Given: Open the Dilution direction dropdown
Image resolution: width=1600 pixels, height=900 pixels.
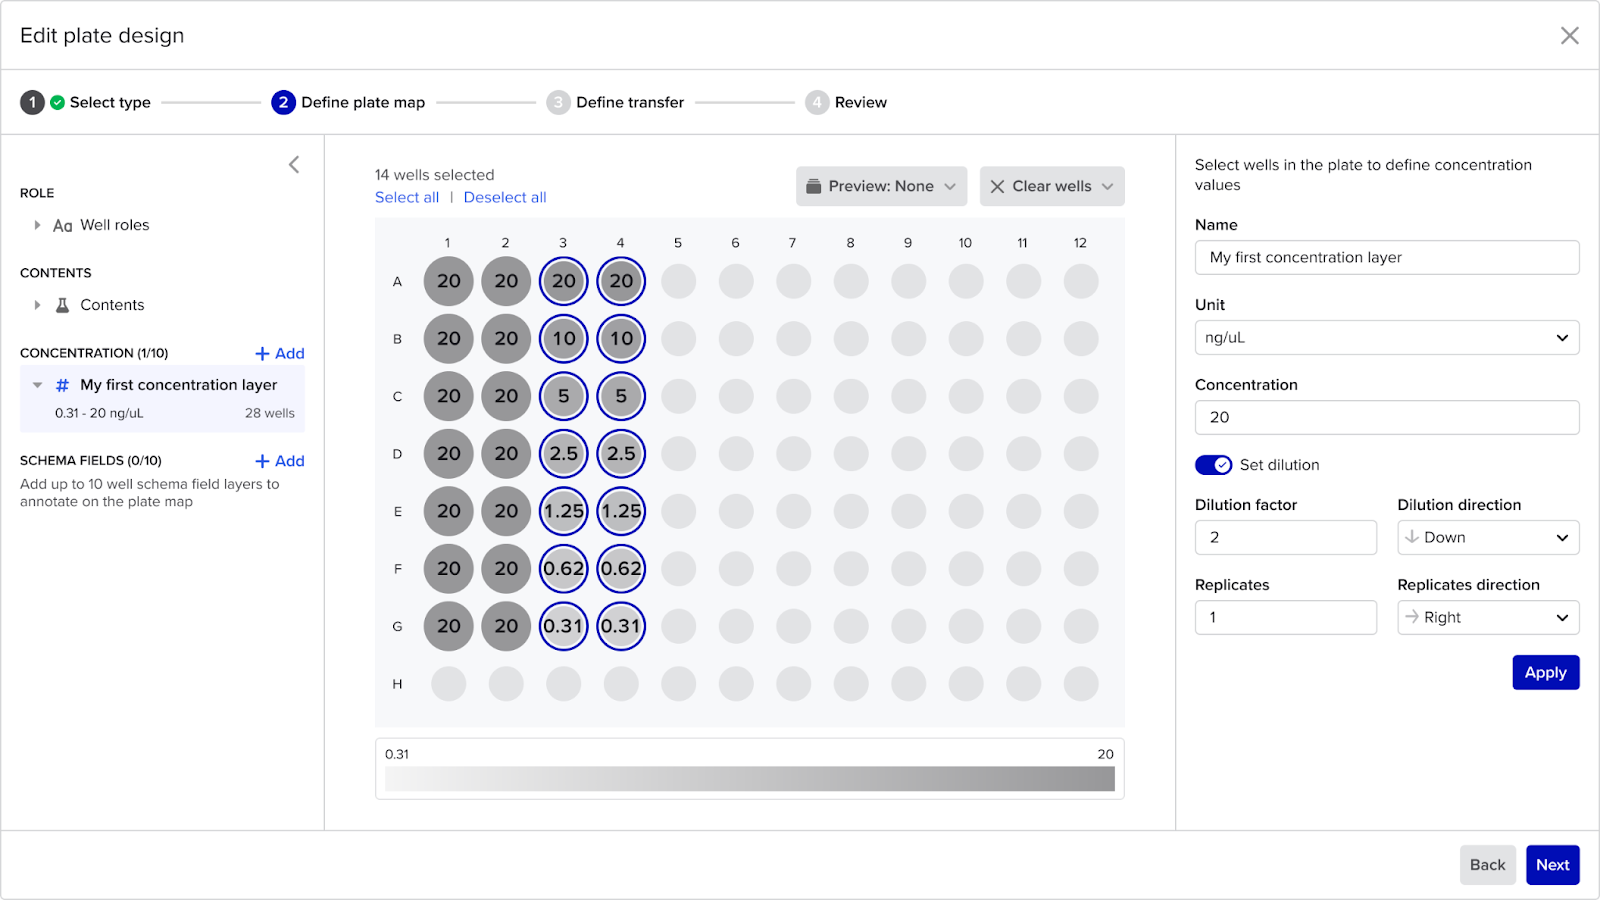Looking at the screenshot, I should pos(1487,537).
